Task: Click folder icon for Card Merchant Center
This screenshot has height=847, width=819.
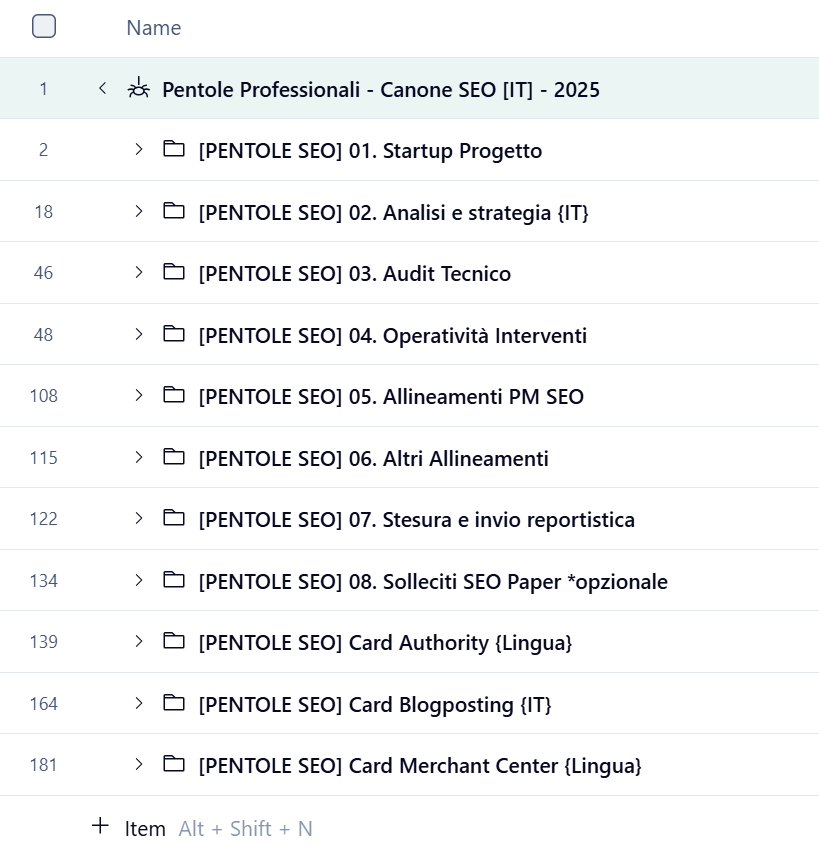Action: coord(174,765)
